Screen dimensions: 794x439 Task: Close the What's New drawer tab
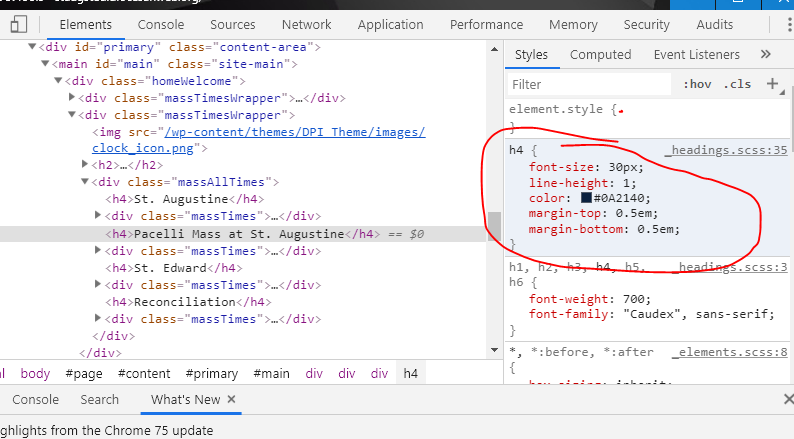coord(232,400)
